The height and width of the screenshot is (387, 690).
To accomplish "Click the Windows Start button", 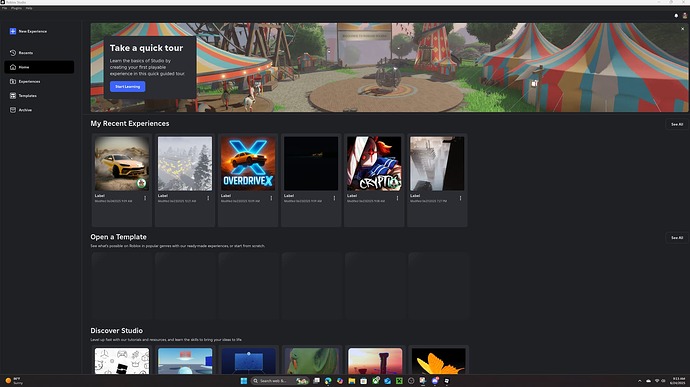I will [244, 381].
